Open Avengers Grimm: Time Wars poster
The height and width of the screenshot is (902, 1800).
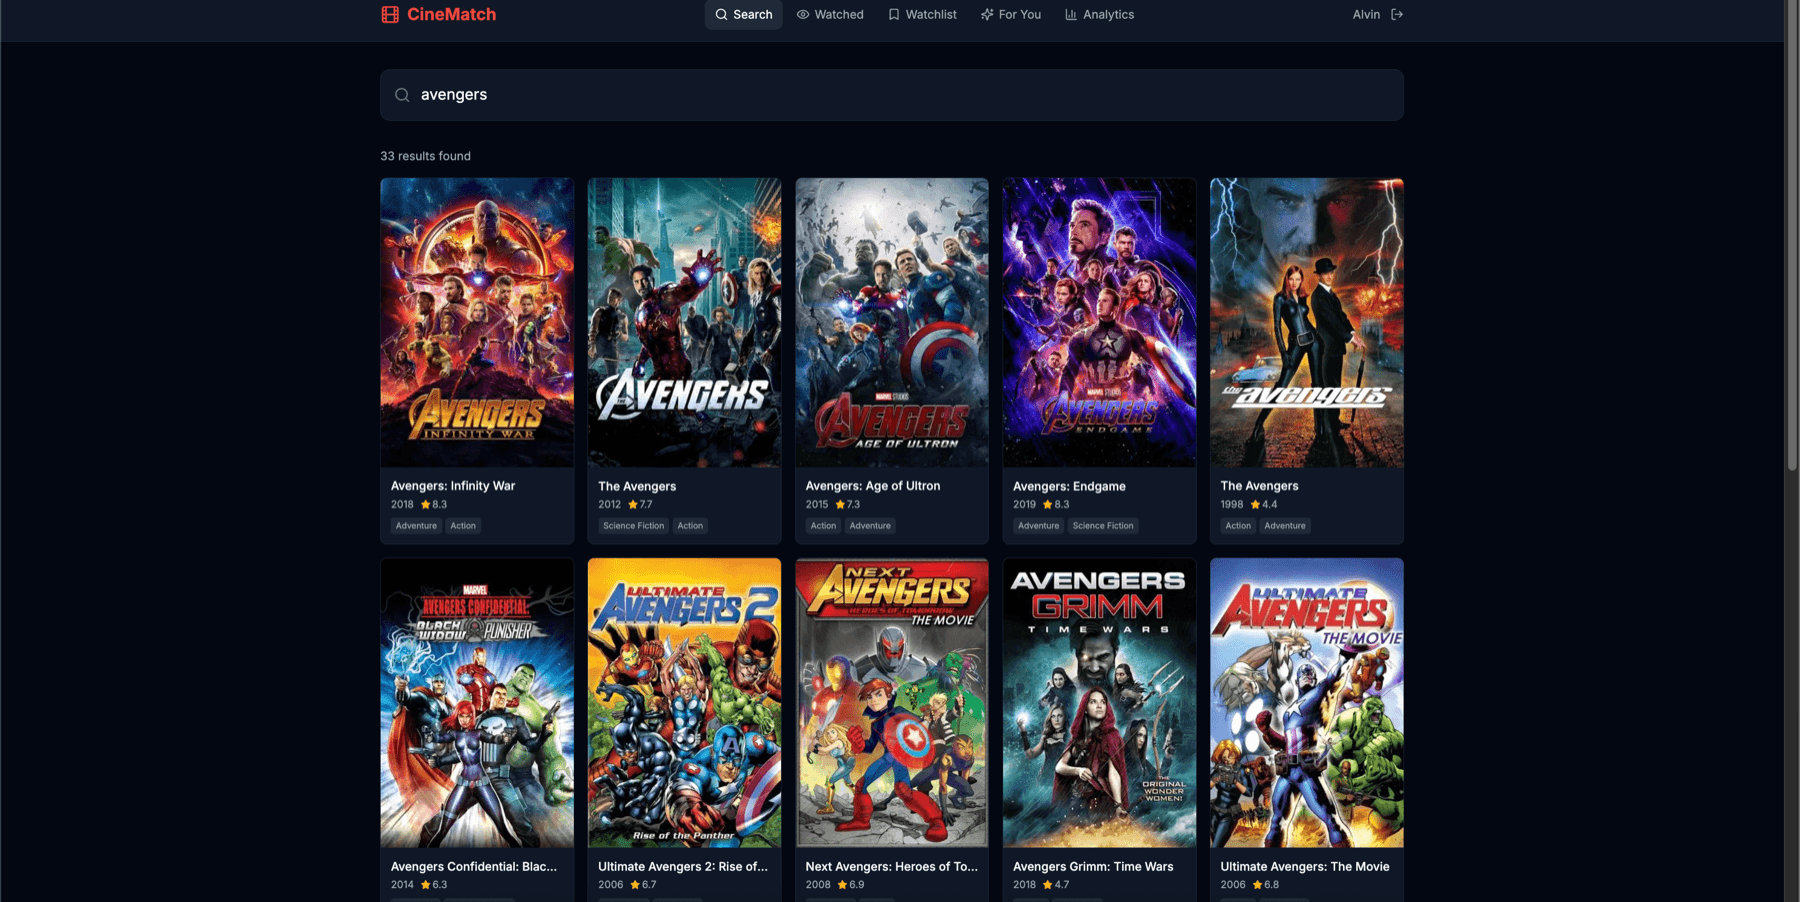1099,703
